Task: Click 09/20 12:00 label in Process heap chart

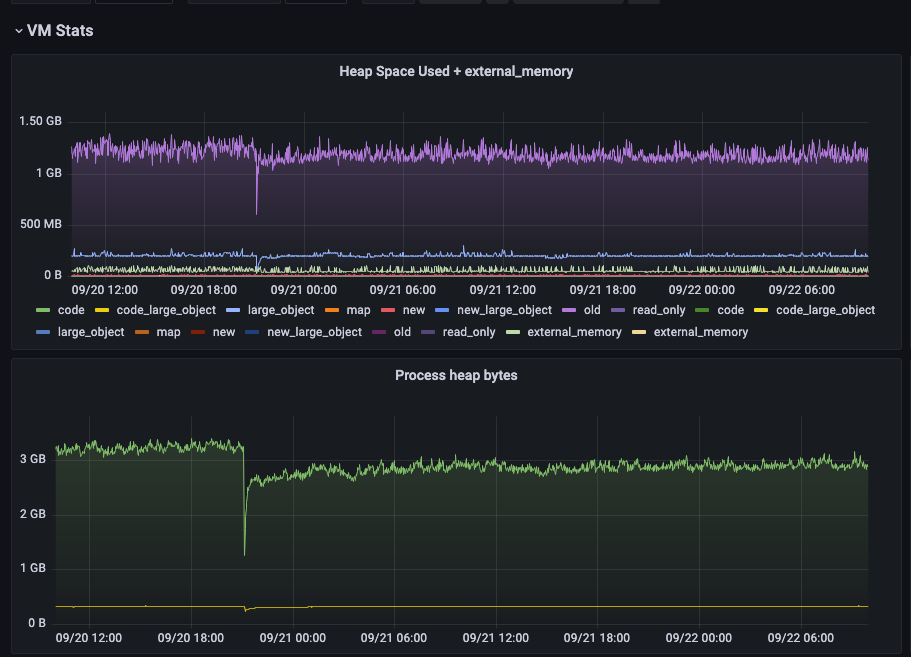Action: pyautogui.click(x=88, y=638)
